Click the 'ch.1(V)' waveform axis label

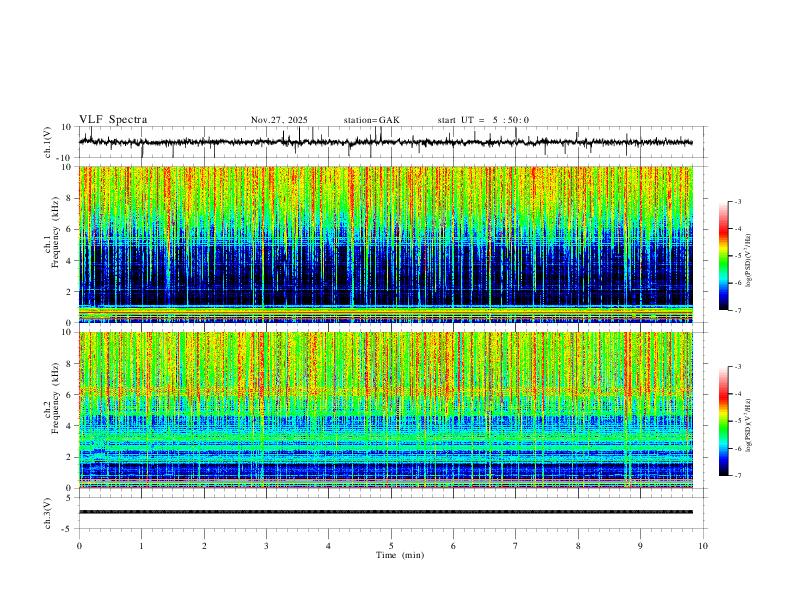point(48,142)
